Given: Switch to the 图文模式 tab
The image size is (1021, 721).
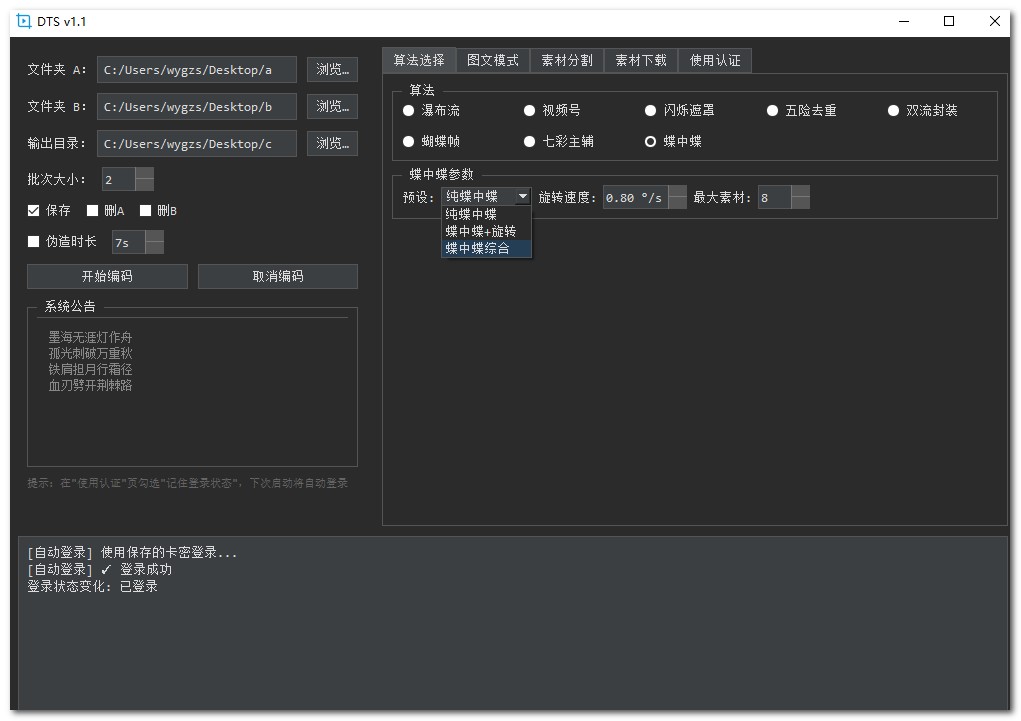Looking at the screenshot, I should click(493, 60).
